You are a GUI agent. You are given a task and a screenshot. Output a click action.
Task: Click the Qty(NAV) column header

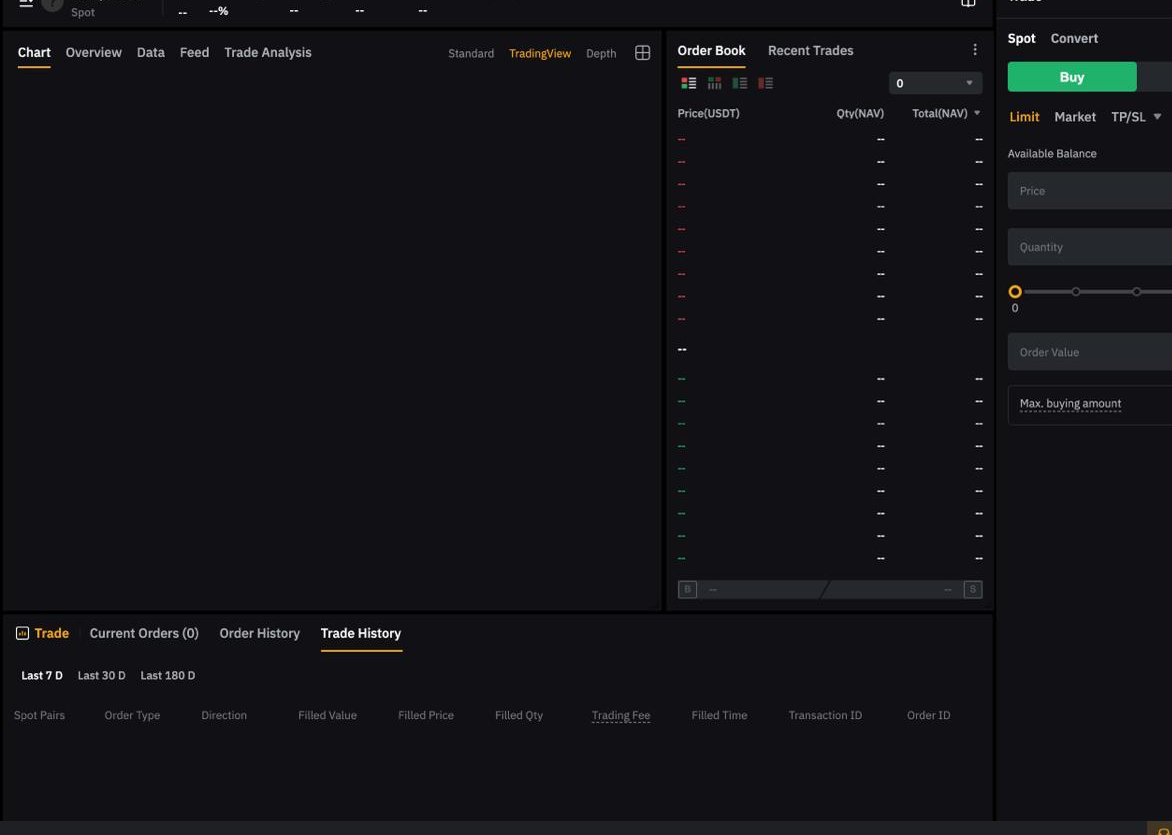pos(860,114)
